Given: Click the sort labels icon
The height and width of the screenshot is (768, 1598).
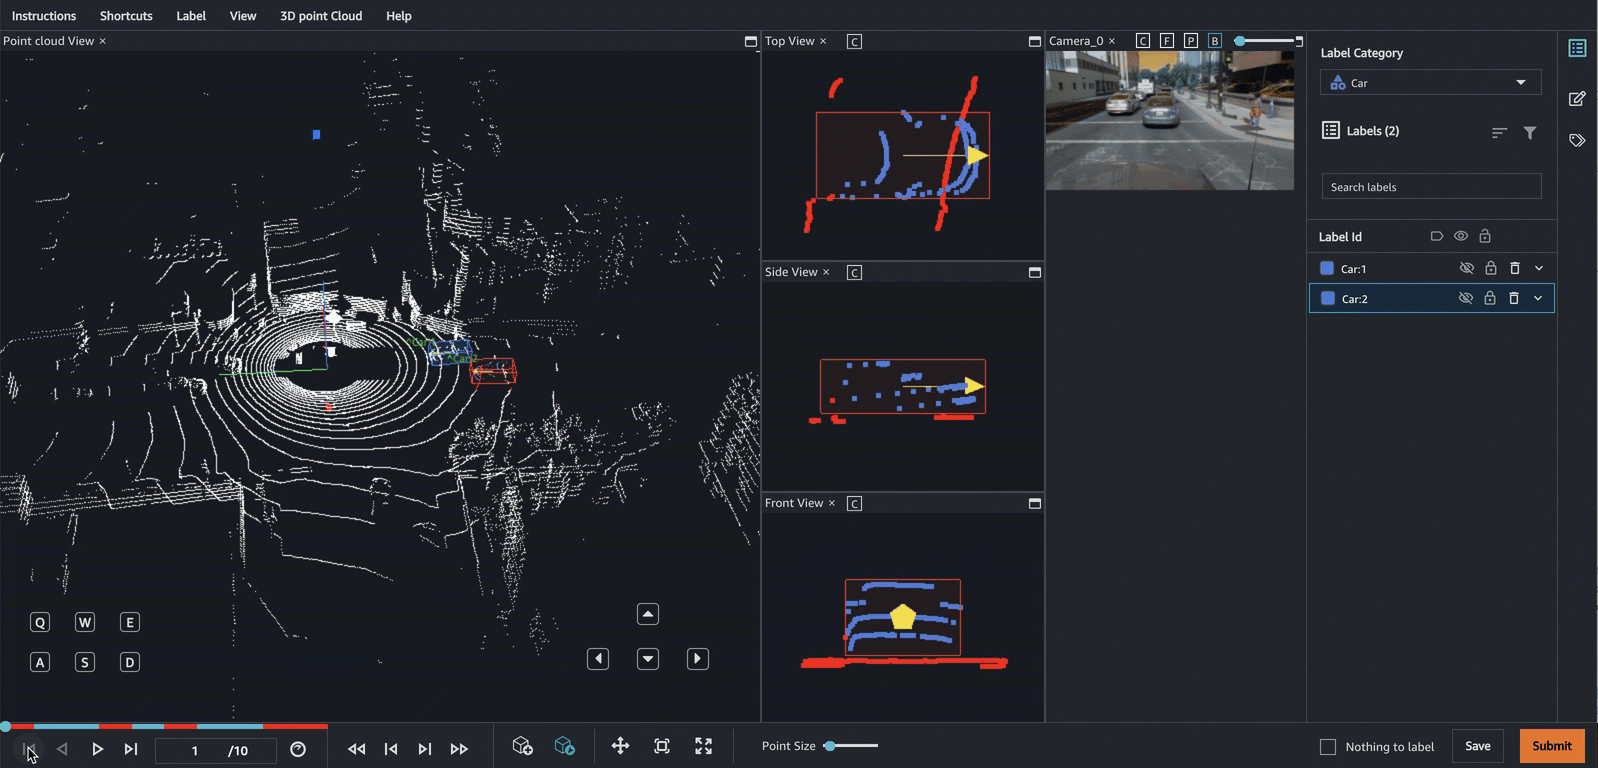Looking at the screenshot, I should pyautogui.click(x=1499, y=132).
